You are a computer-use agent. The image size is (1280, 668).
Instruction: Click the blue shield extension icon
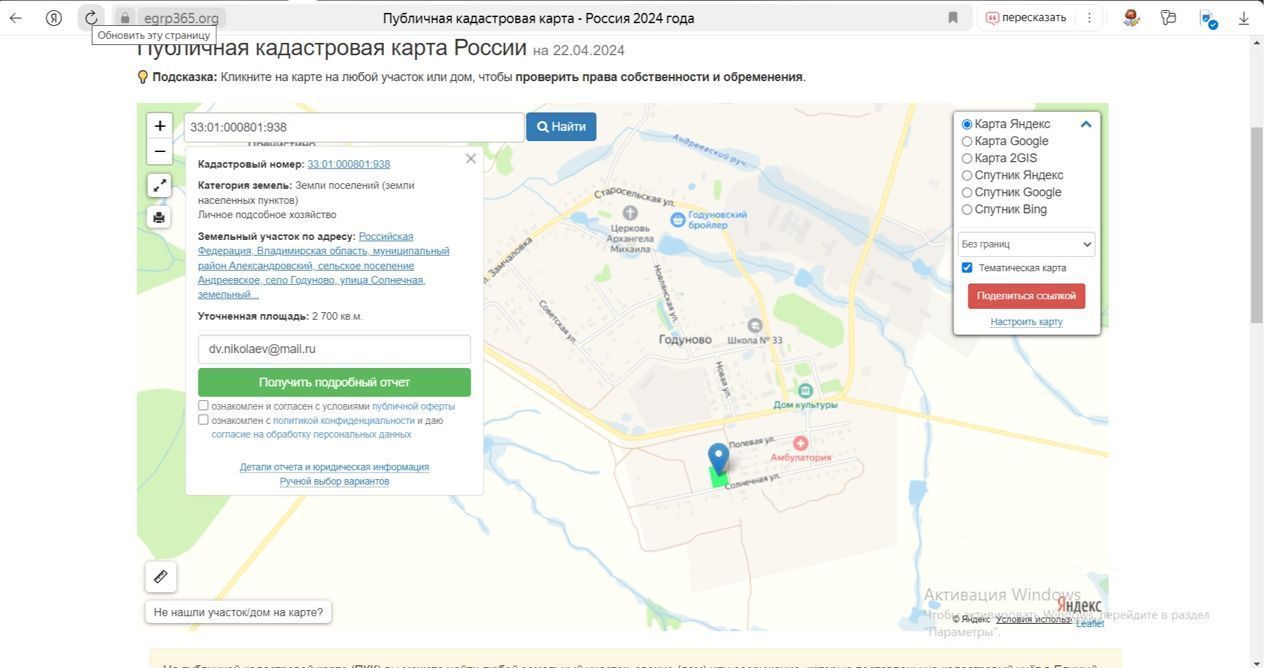click(x=1207, y=18)
